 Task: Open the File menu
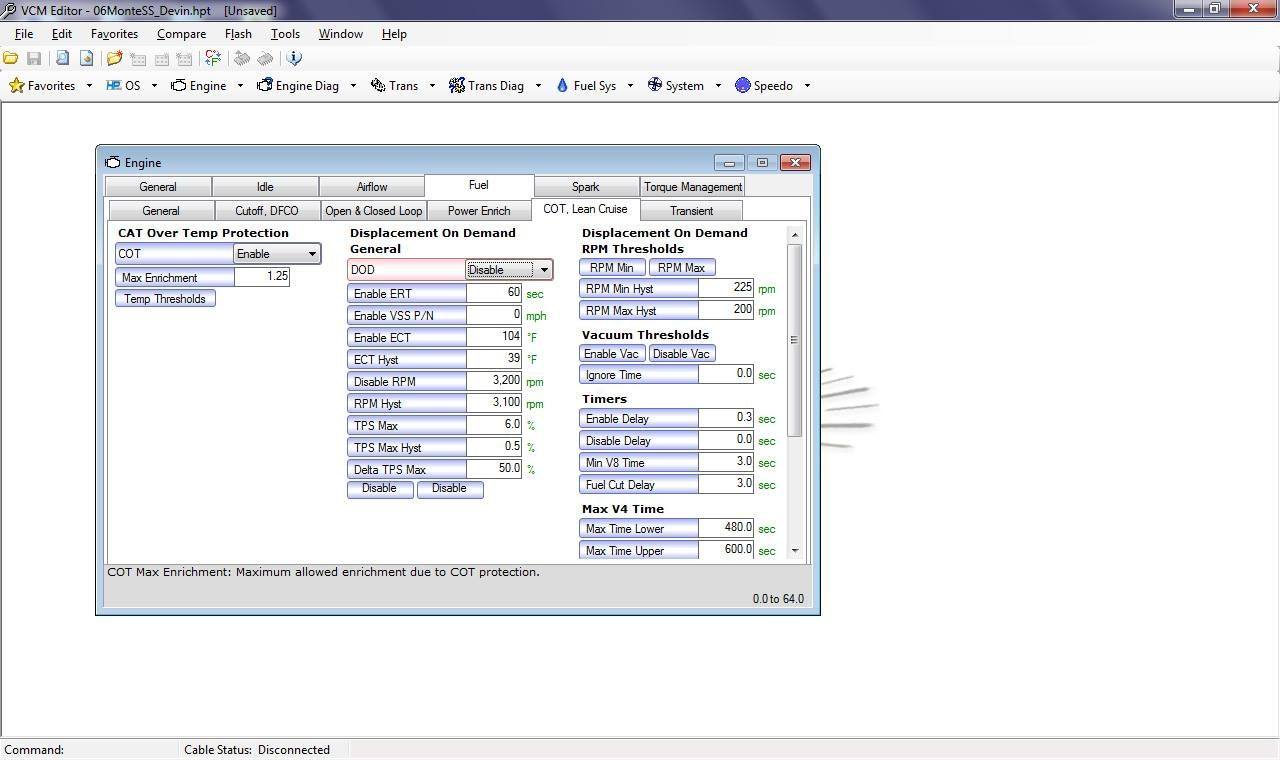[24, 34]
